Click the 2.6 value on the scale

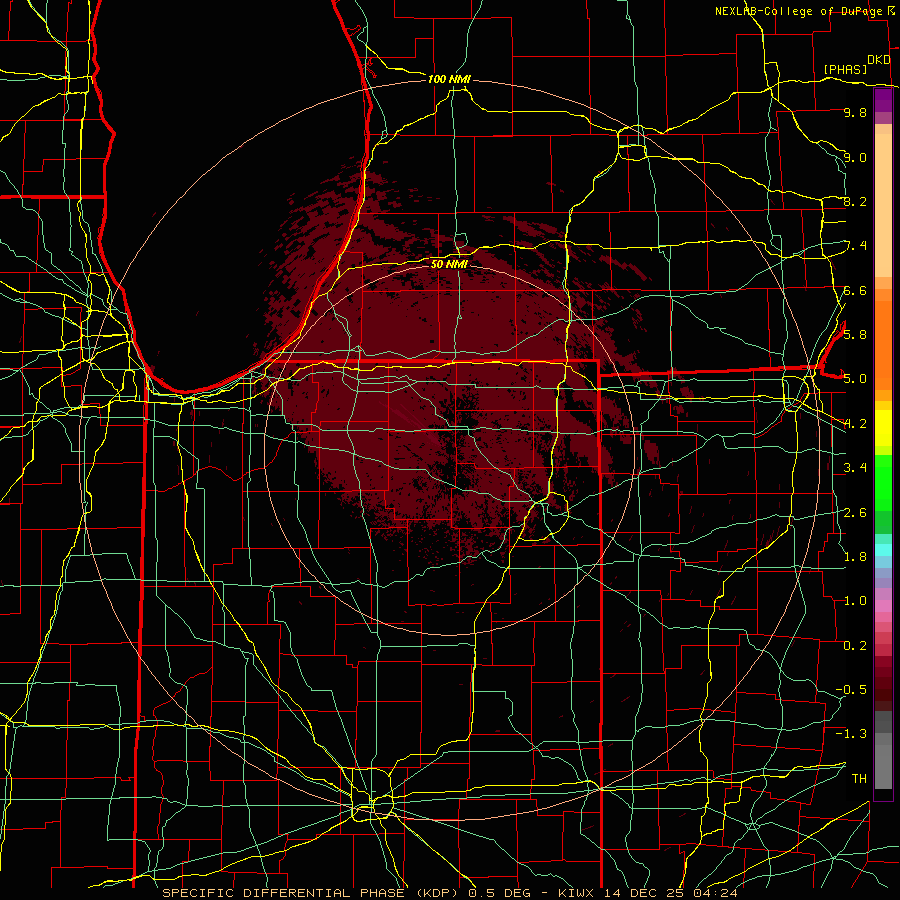click(855, 512)
